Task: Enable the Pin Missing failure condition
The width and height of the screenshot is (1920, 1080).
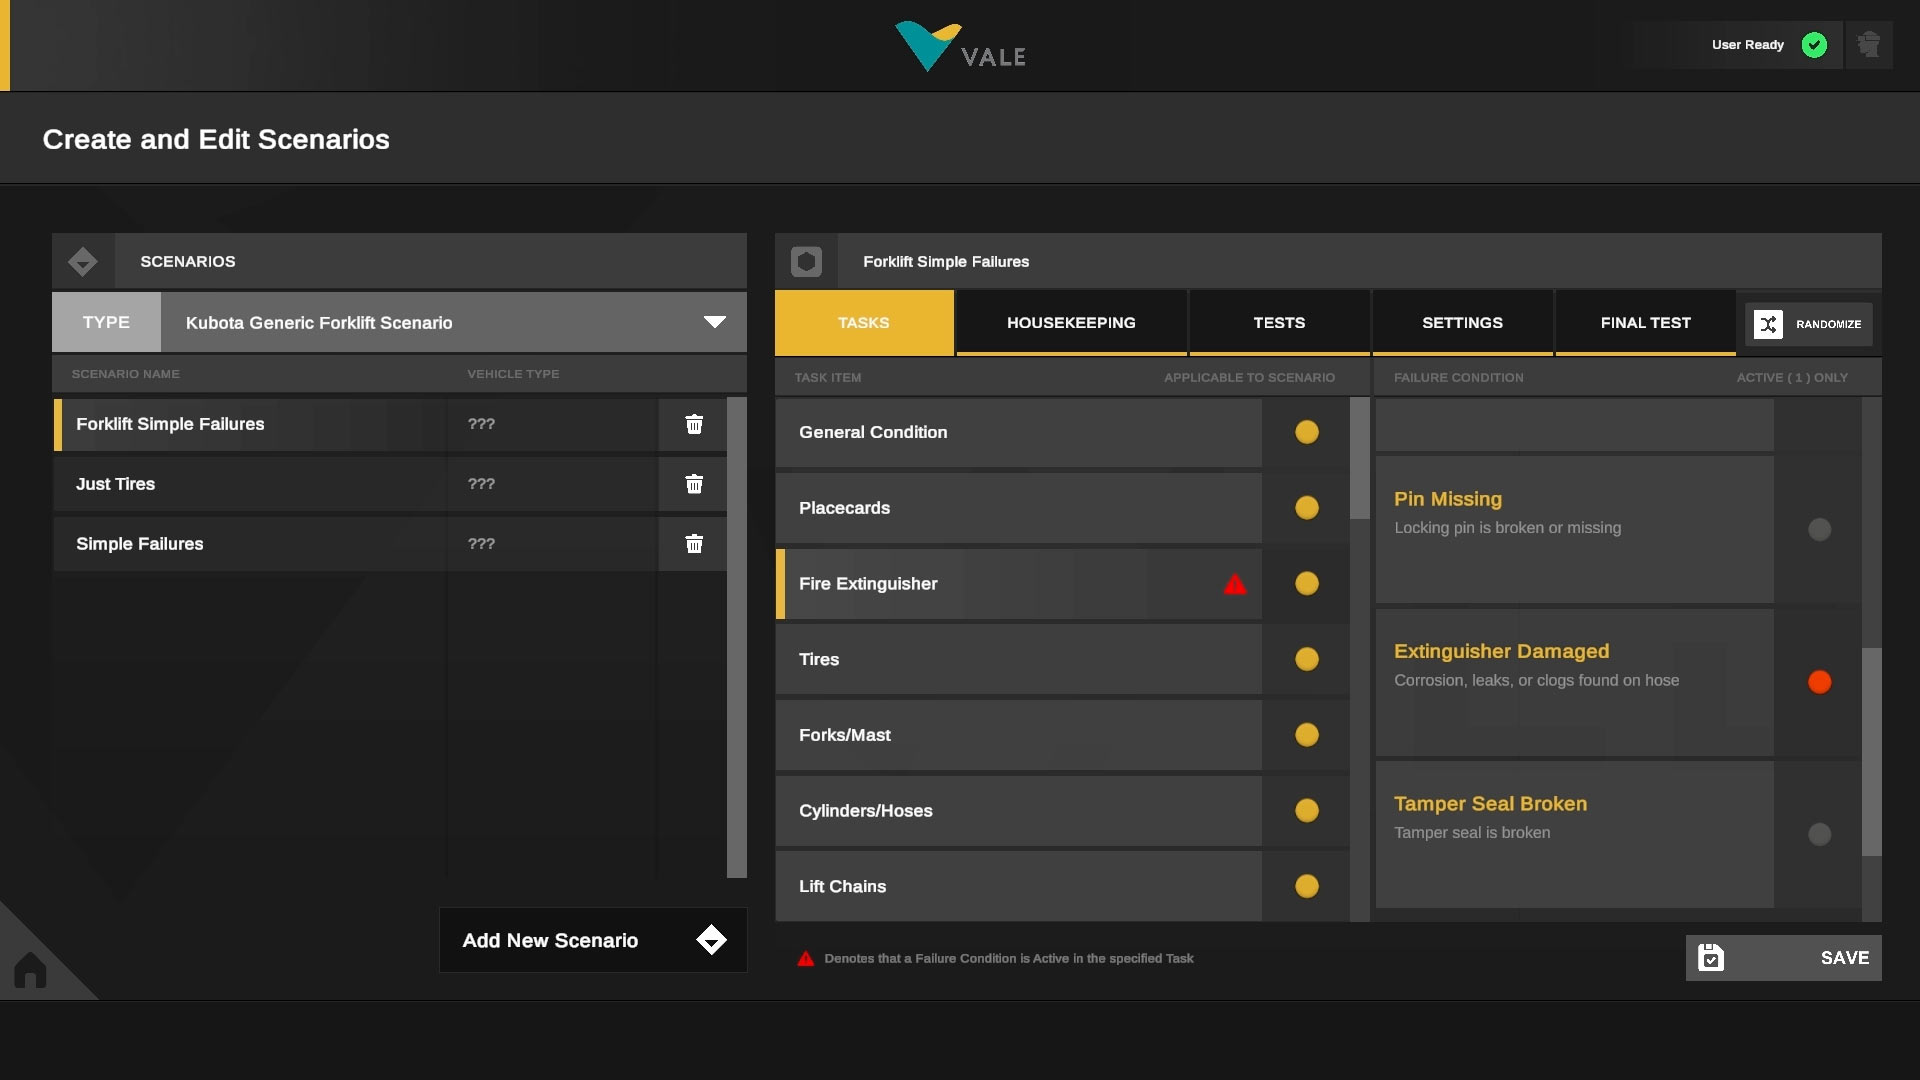Action: (1819, 530)
